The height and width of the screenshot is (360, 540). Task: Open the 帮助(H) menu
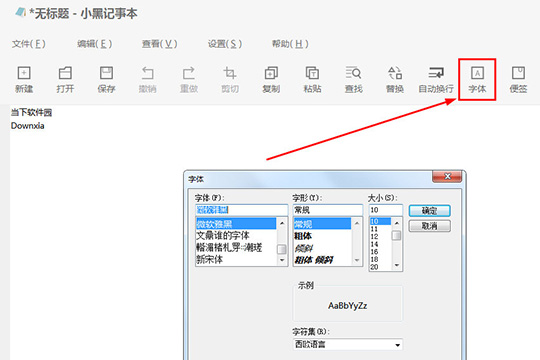click(290, 44)
